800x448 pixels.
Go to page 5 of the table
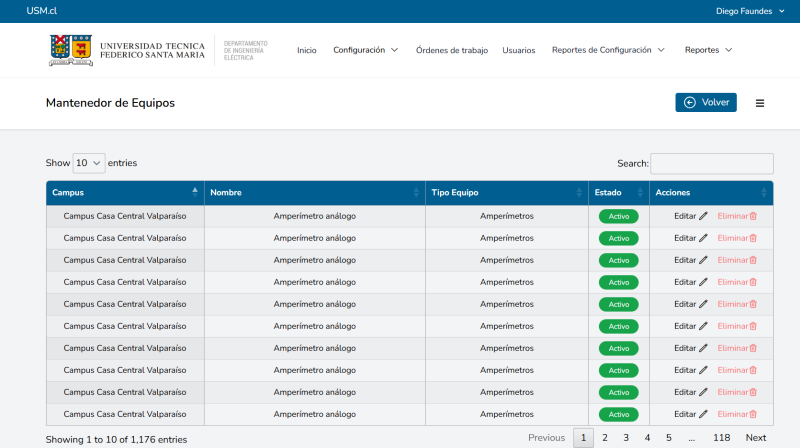click(x=668, y=438)
